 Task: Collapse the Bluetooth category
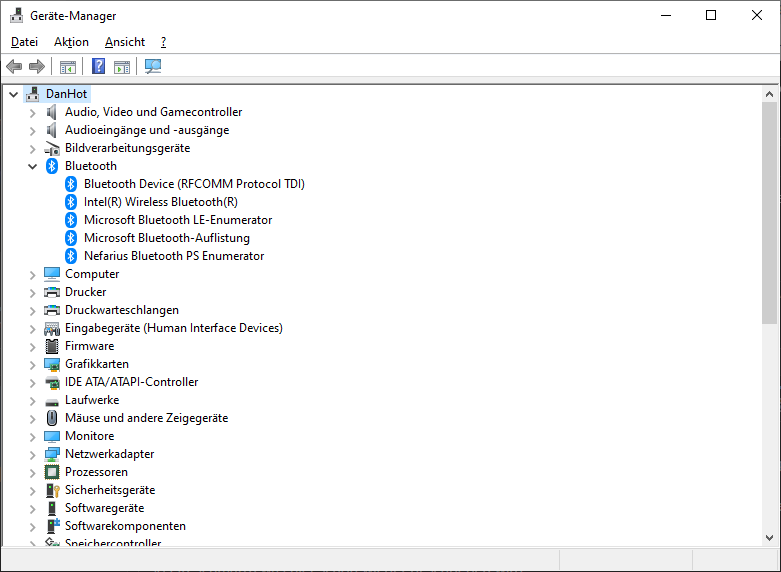pyautogui.click(x=33, y=166)
